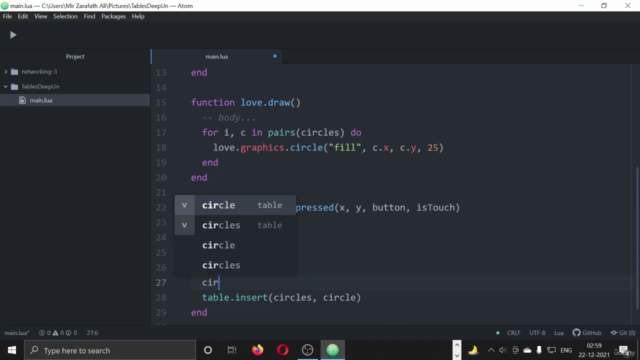Switch to Atom in the taskbar
Image resolution: width=640 pixels, height=360 pixels.
pos(333,350)
